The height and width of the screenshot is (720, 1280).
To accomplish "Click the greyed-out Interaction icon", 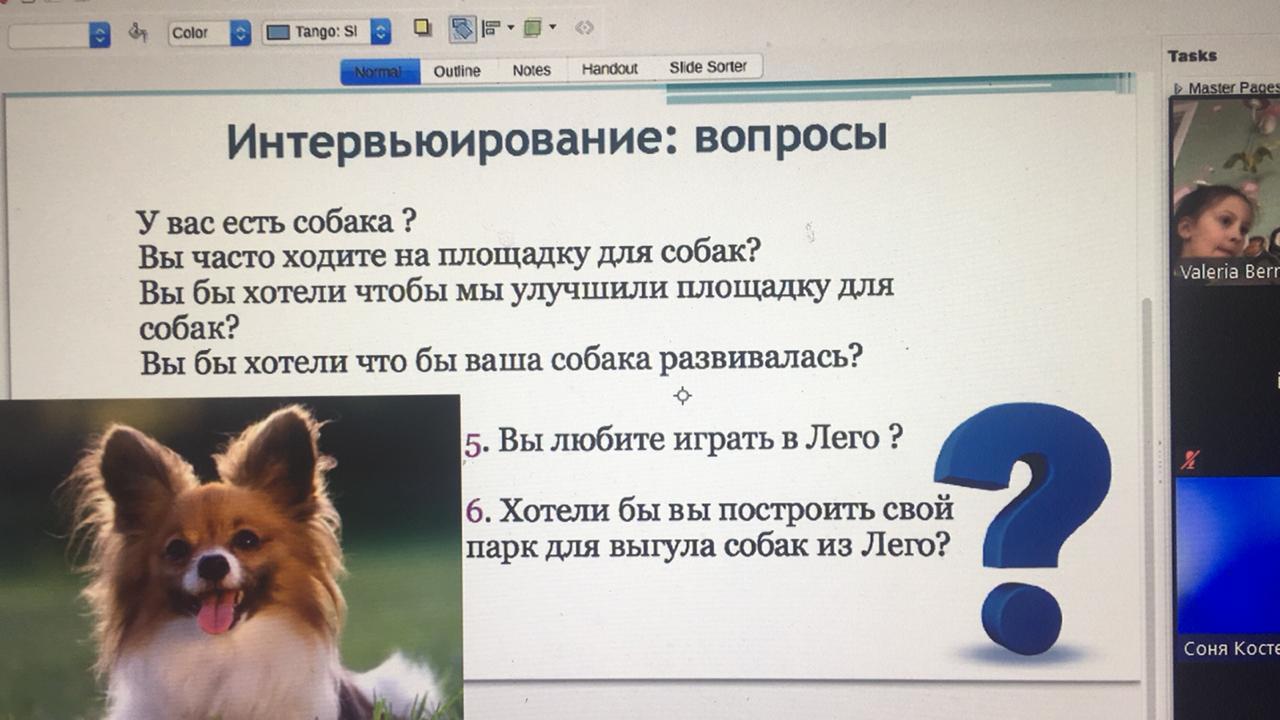I will pos(584,28).
